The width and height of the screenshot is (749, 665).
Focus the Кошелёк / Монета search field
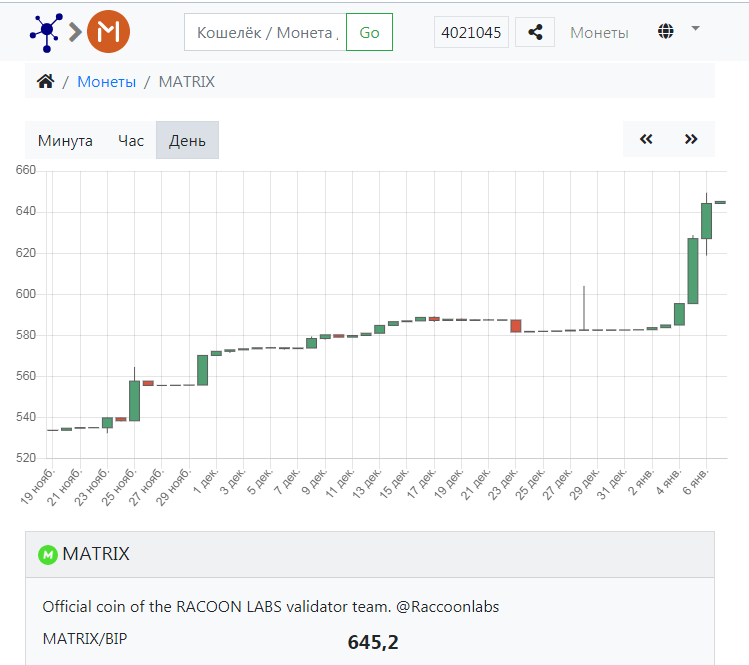[x=265, y=32]
